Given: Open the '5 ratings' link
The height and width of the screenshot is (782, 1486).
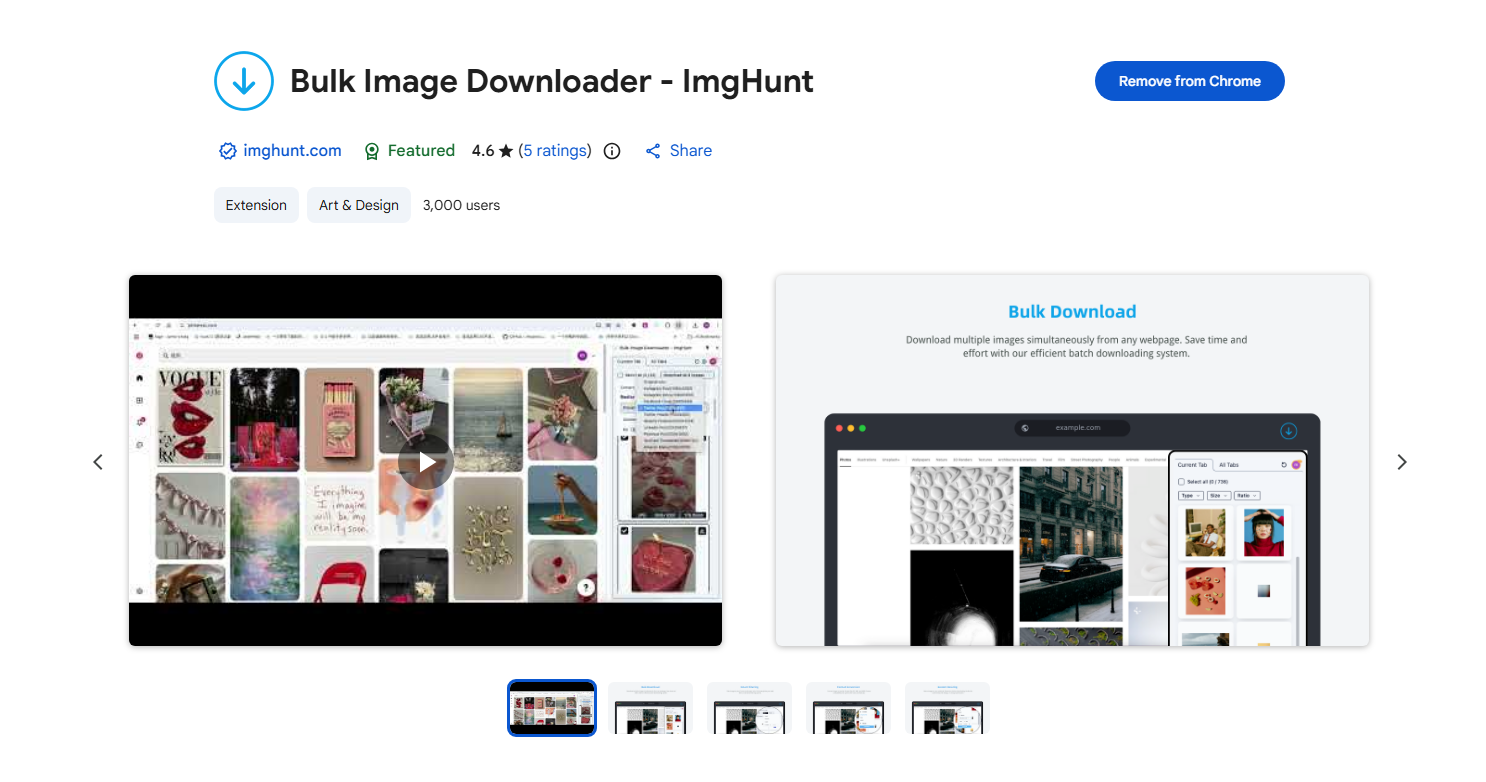Looking at the screenshot, I should coord(556,151).
